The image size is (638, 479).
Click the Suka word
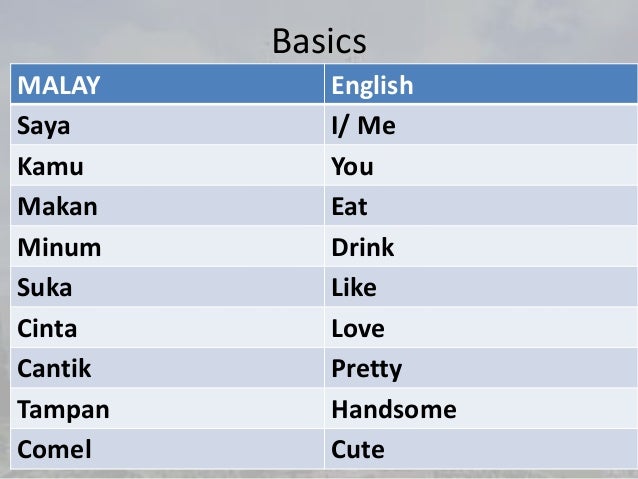click(x=45, y=287)
